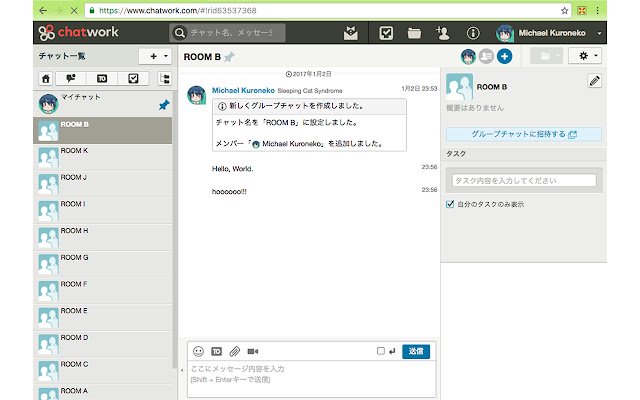This screenshot has height=400, width=640.
Task: Open new chat plus dropdown
Action: click(155, 56)
